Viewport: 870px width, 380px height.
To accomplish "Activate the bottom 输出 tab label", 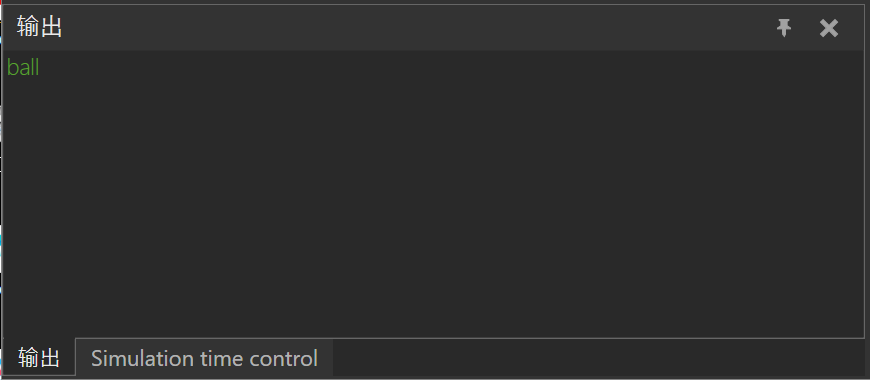I will click(x=39, y=358).
